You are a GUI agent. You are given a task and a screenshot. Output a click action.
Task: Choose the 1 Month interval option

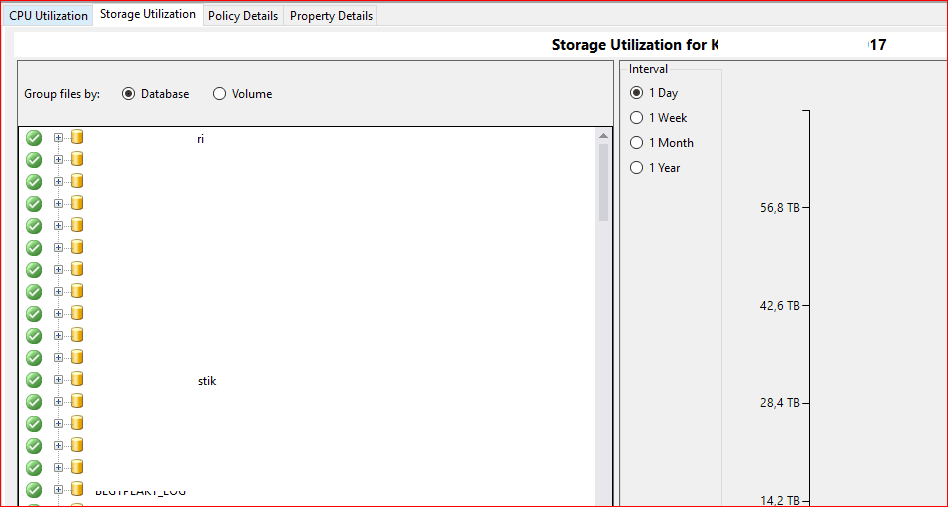pos(637,143)
